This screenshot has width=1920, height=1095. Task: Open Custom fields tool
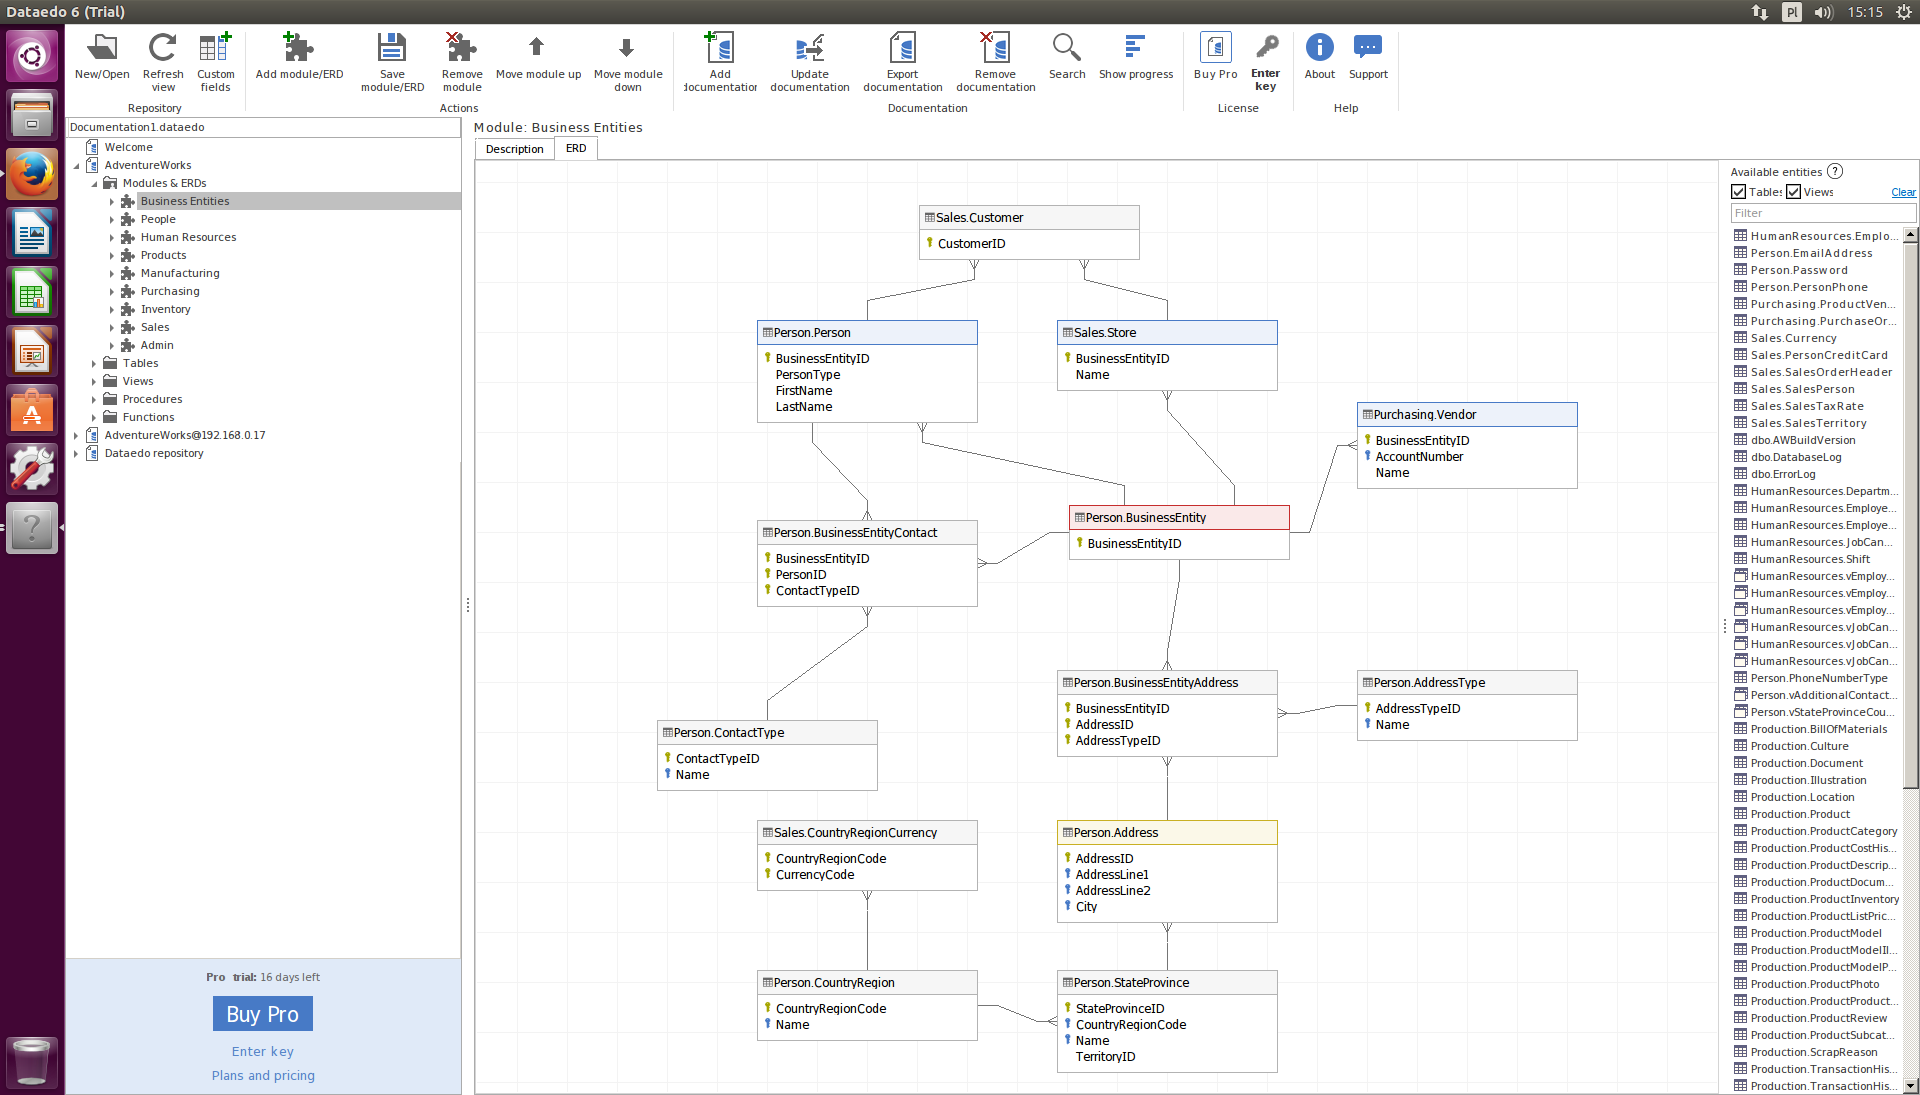click(215, 48)
